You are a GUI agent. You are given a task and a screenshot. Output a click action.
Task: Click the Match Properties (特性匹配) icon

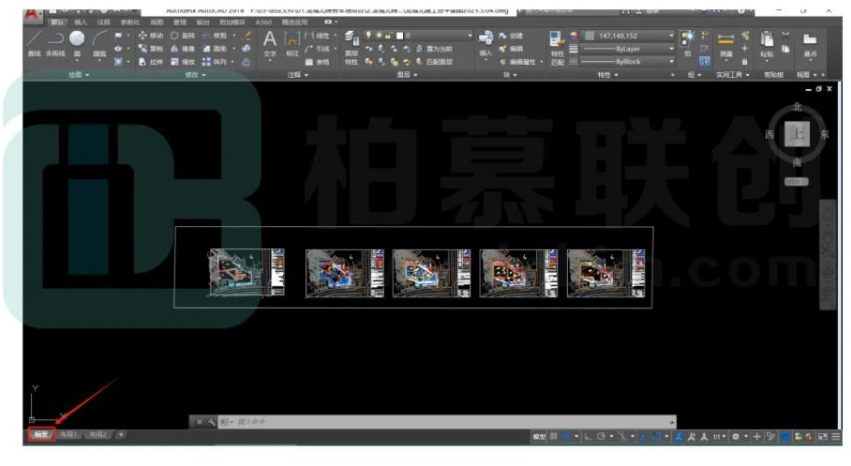557,48
